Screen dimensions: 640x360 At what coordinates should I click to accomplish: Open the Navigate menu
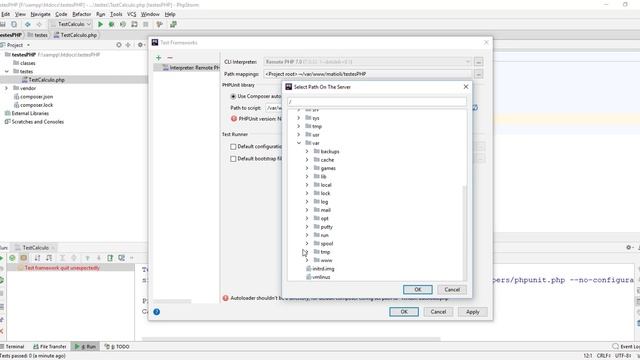(x=40, y=14)
